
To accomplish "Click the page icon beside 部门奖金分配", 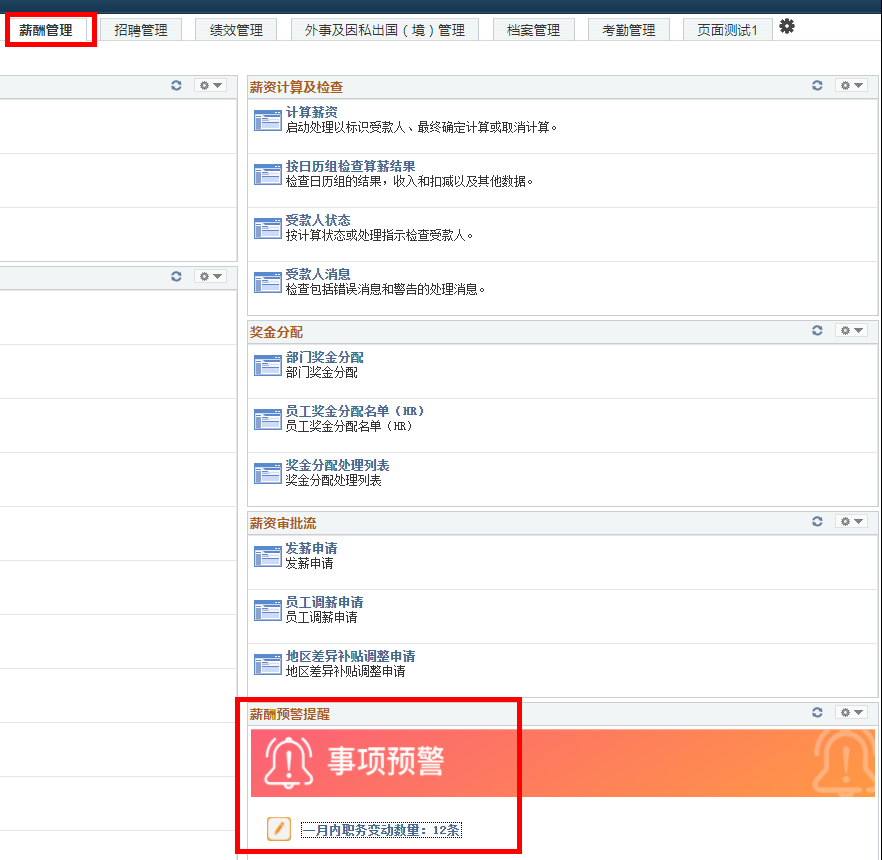I will coord(268,366).
